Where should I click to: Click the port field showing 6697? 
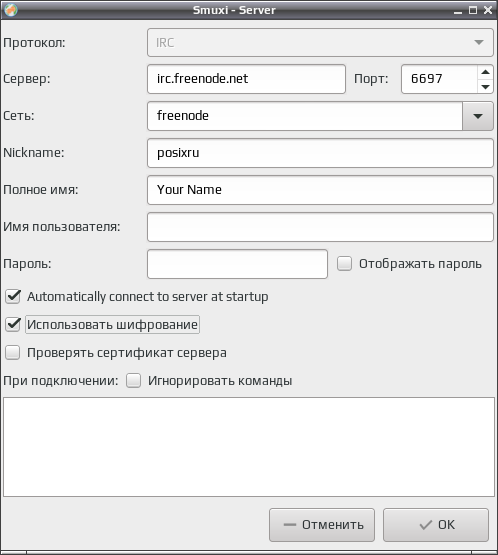(439, 79)
